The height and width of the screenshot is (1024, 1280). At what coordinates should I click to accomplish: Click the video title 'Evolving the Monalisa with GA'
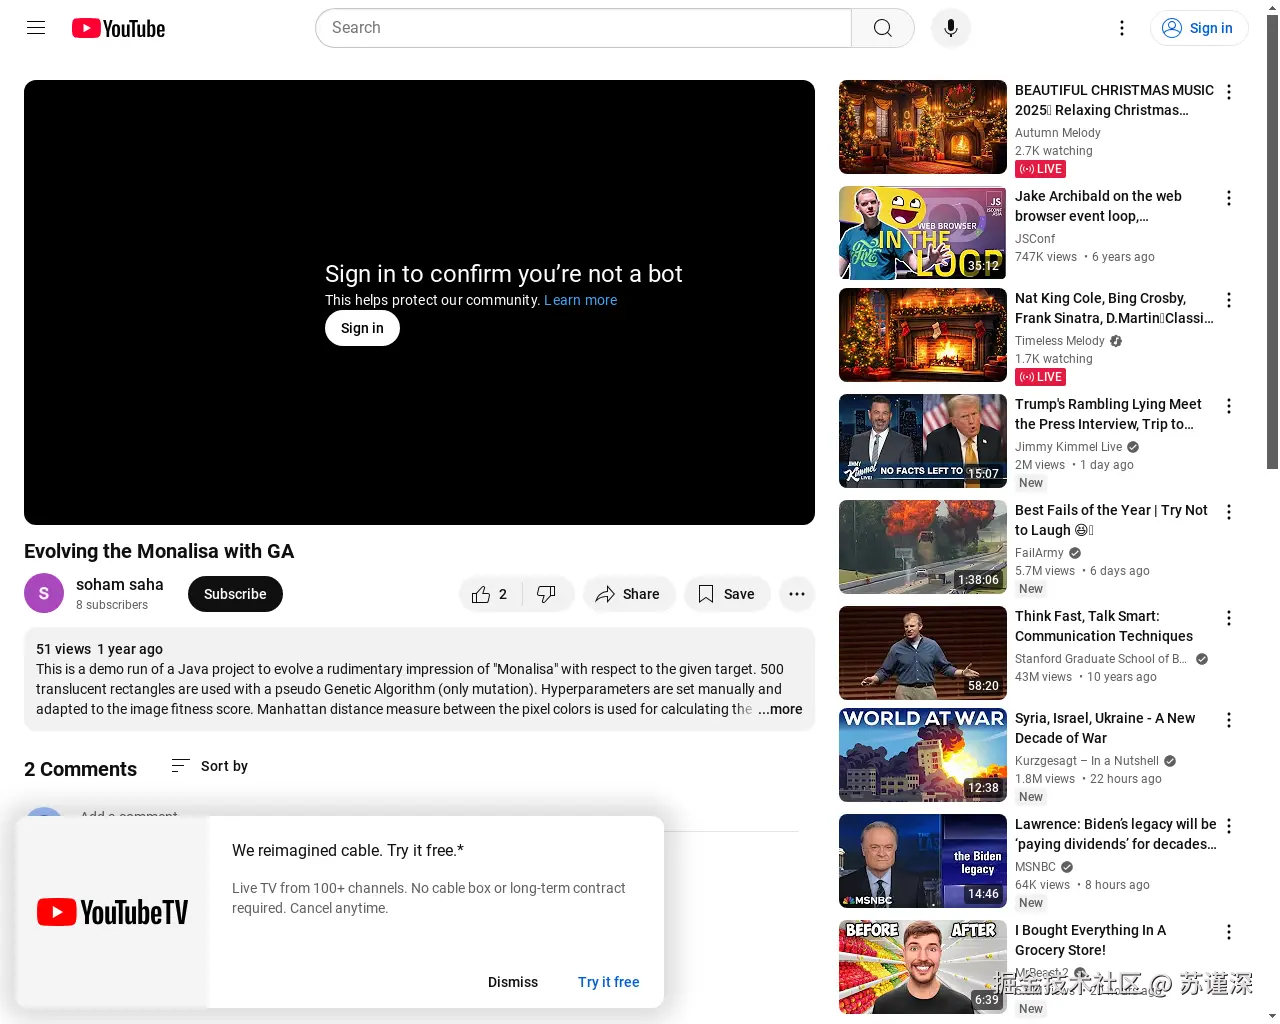click(x=159, y=551)
